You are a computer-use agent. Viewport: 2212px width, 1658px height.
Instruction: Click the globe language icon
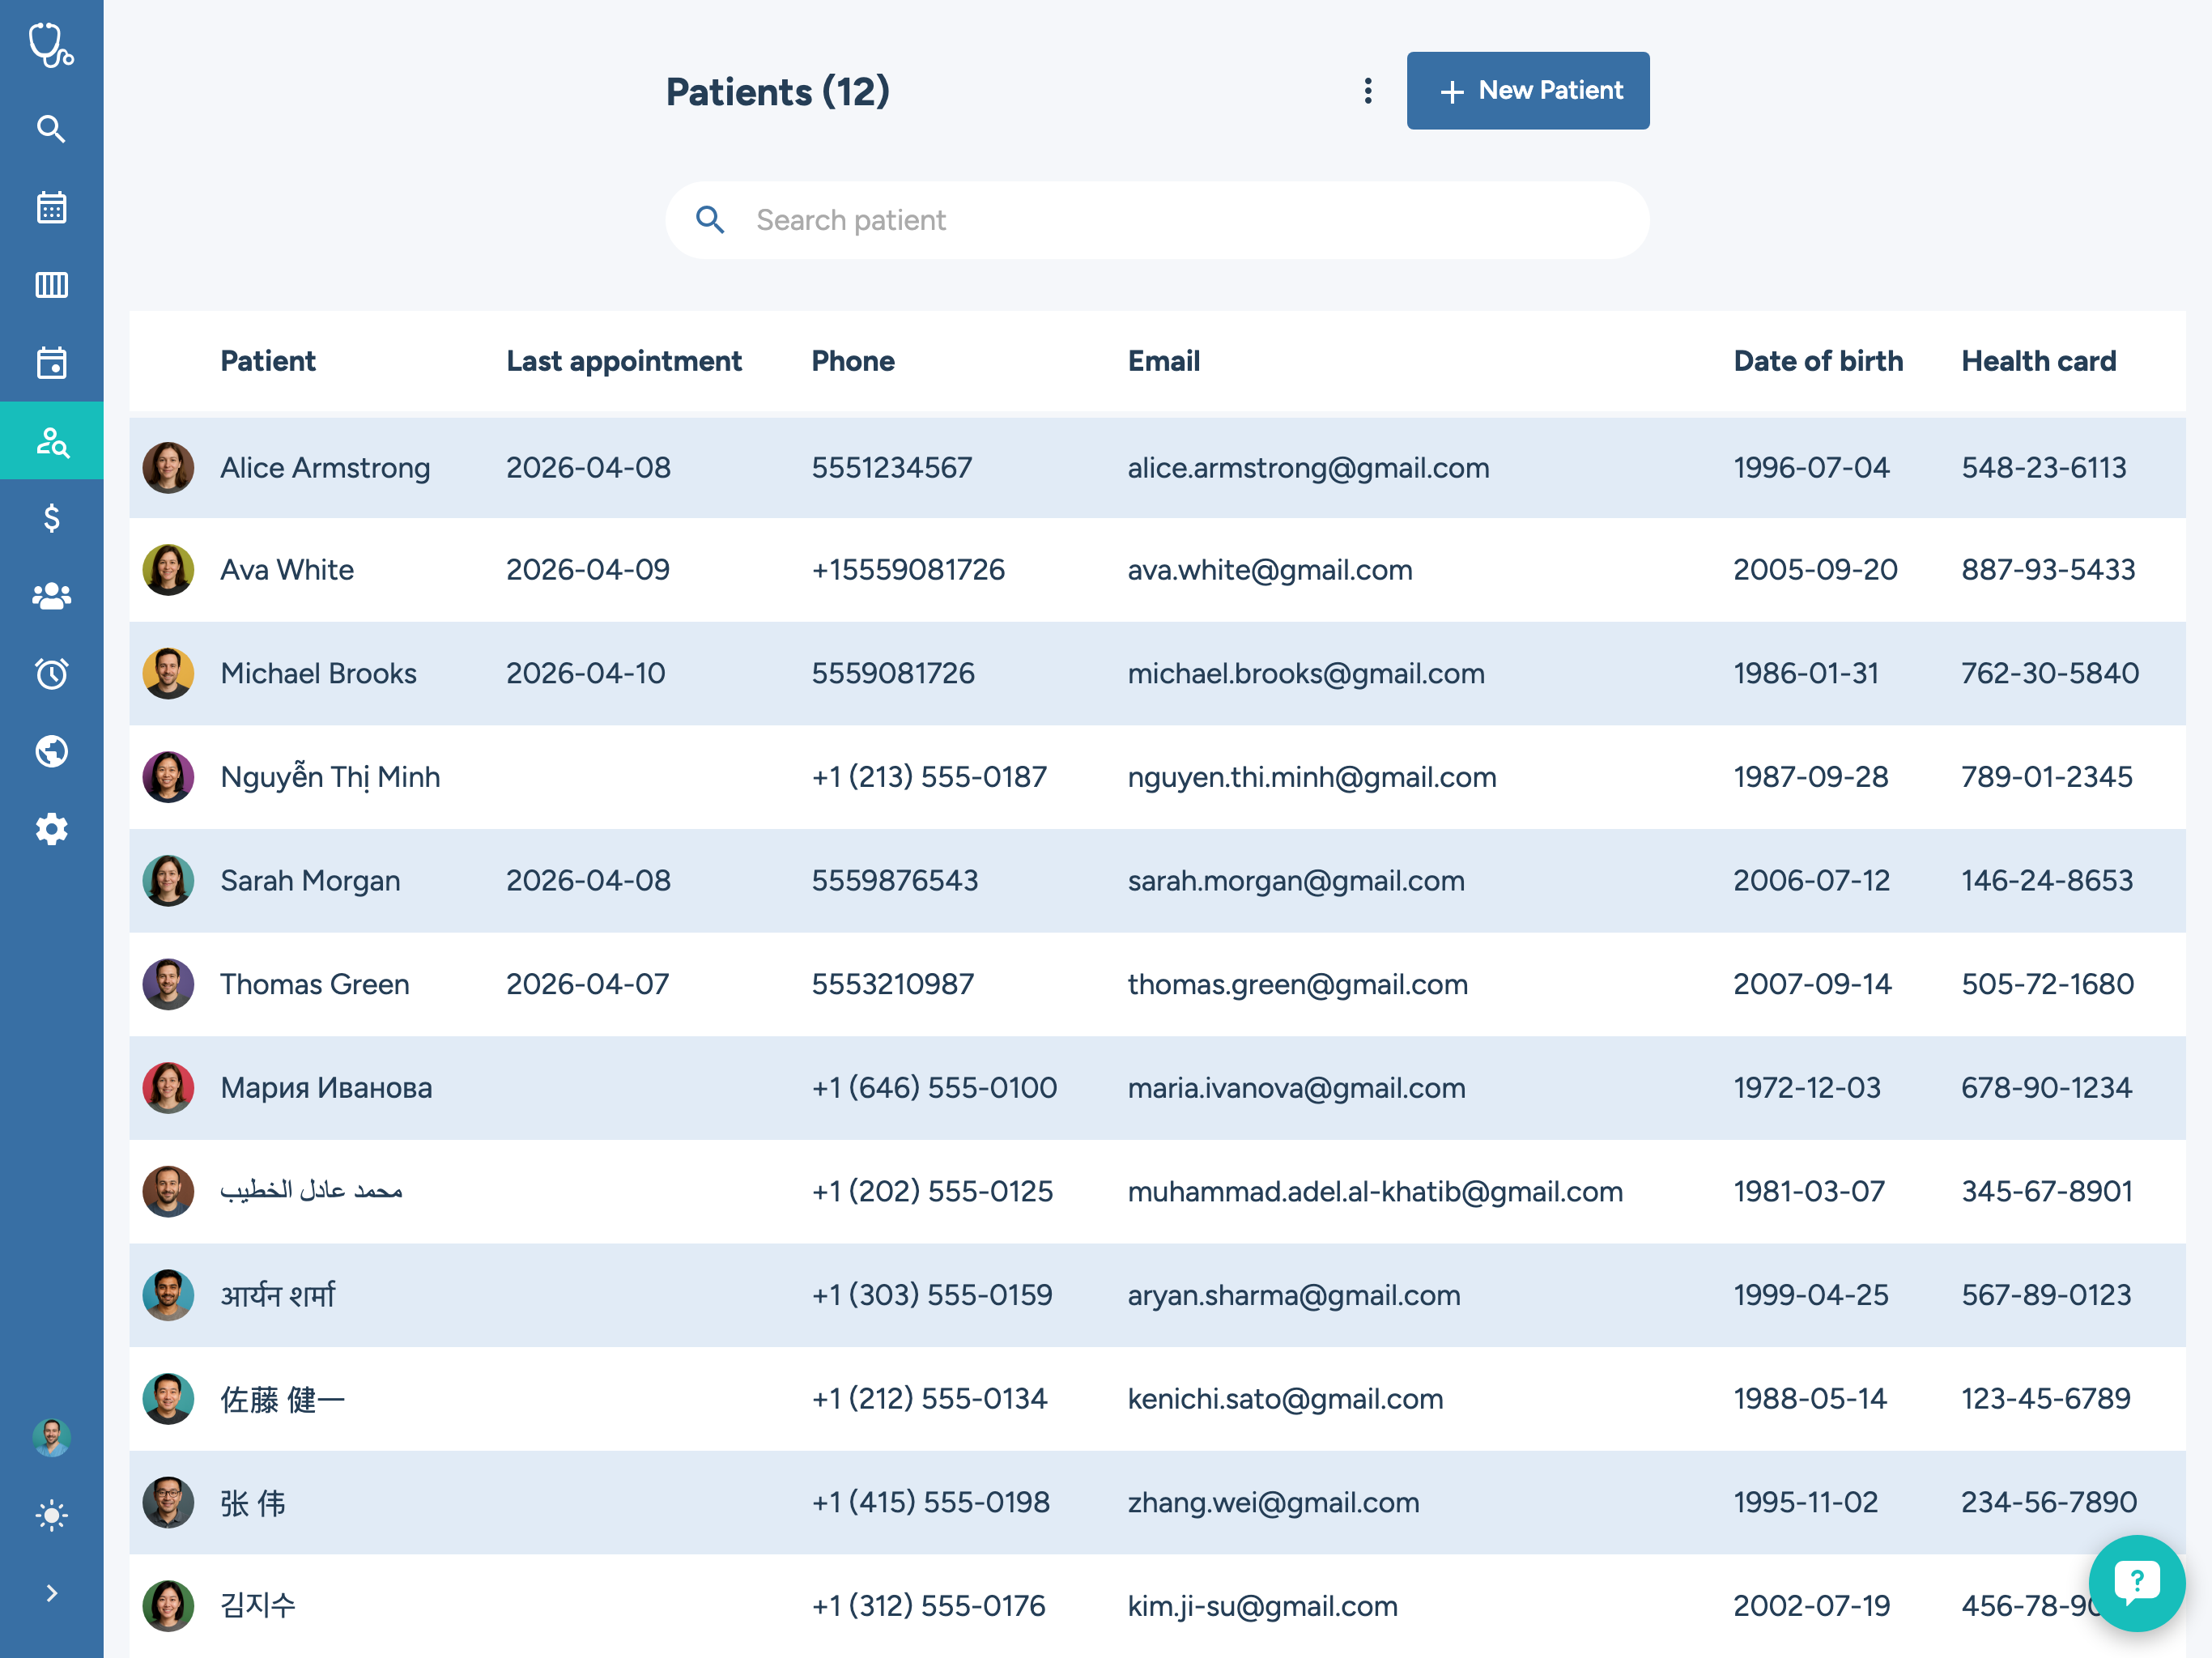coord(51,751)
